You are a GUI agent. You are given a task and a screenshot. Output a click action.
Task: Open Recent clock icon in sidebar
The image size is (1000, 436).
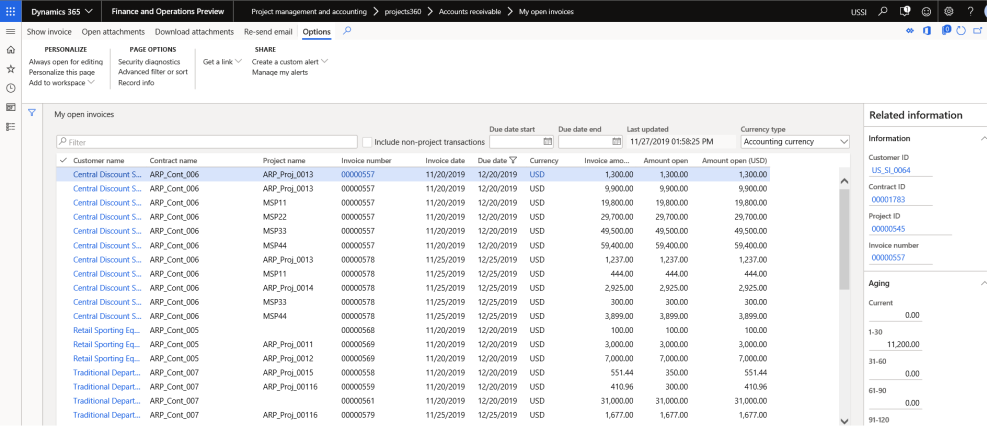pyautogui.click(x=10, y=88)
